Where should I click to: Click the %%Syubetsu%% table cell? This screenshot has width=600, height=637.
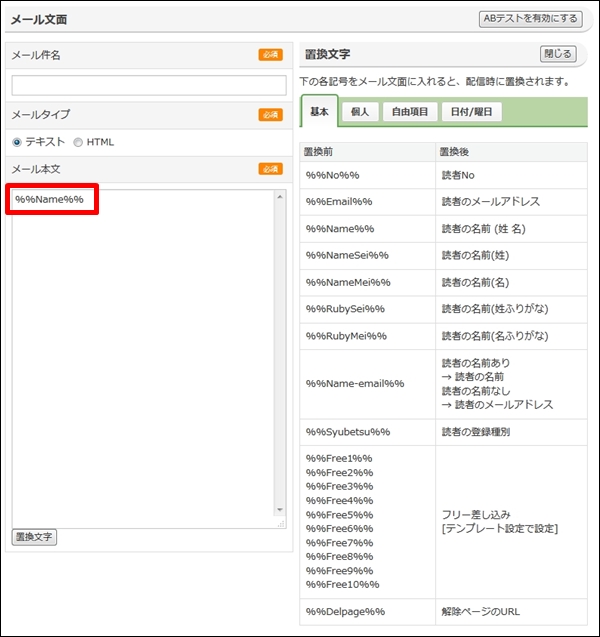[x=368, y=432]
